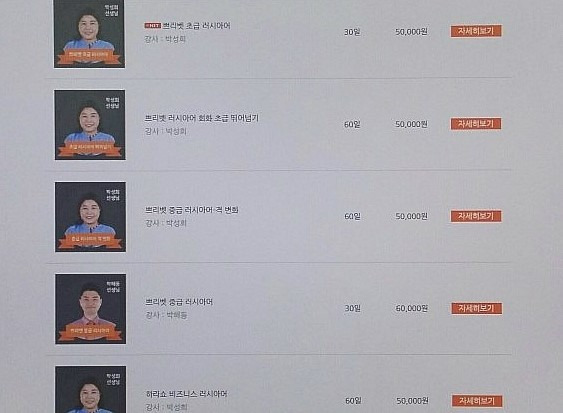The width and height of the screenshot is (563, 413).
Task: Click the HOT badge beside 쁘리벳 초급 러시아어
Action: click(x=152, y=25)
